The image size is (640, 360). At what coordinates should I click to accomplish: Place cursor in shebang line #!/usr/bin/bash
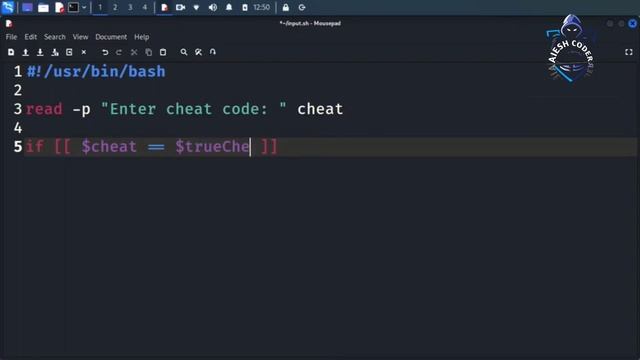(x=96, y=71)
